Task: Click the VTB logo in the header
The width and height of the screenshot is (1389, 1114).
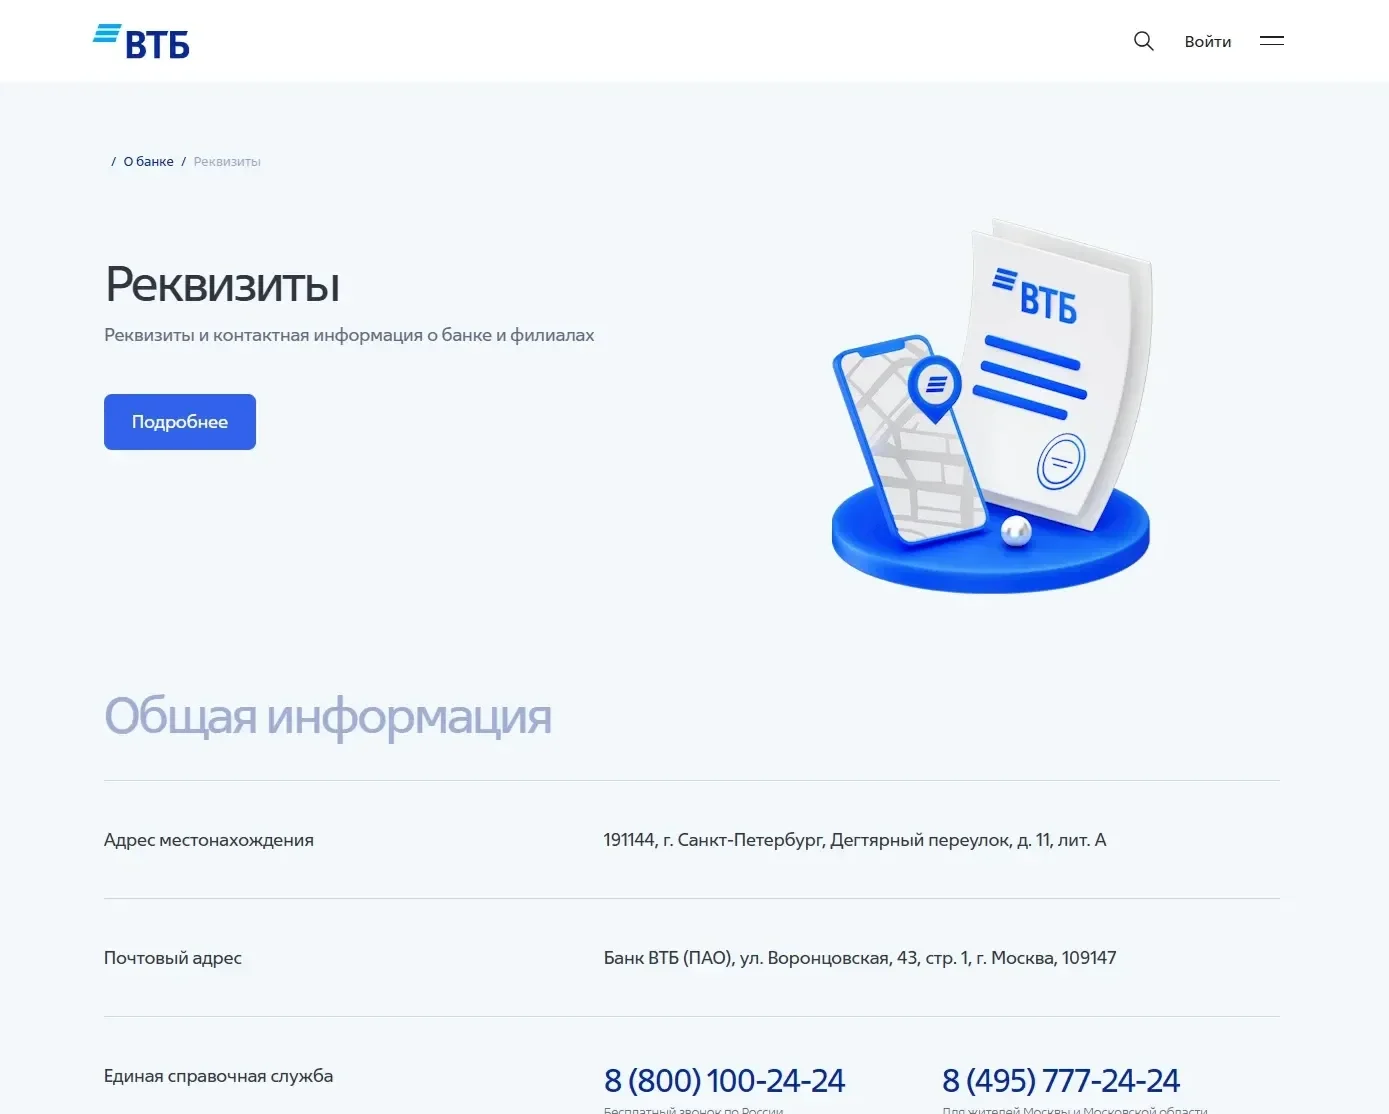Action: 141,42
